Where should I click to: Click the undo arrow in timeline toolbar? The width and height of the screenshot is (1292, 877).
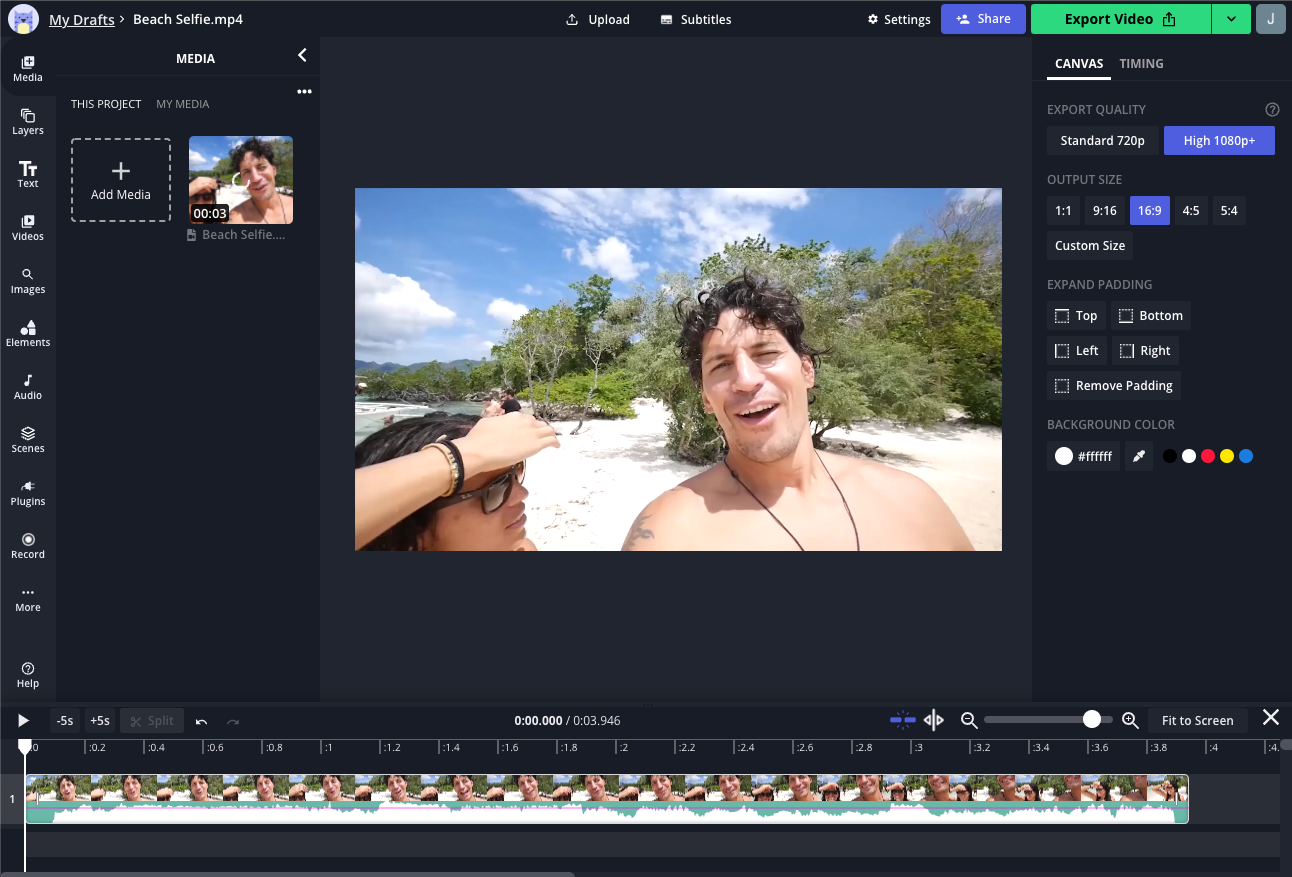(201, 721)
